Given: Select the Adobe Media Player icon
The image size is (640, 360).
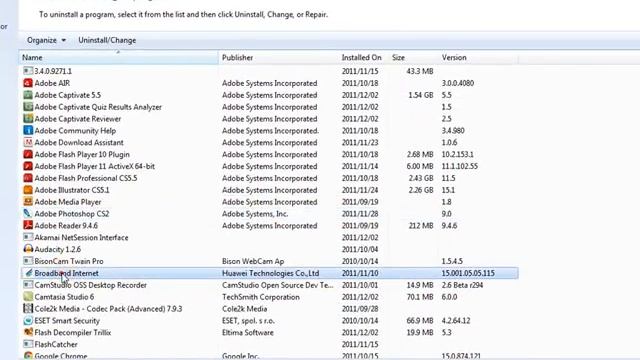Looking at the screenshot, I should tap(28, 202).
